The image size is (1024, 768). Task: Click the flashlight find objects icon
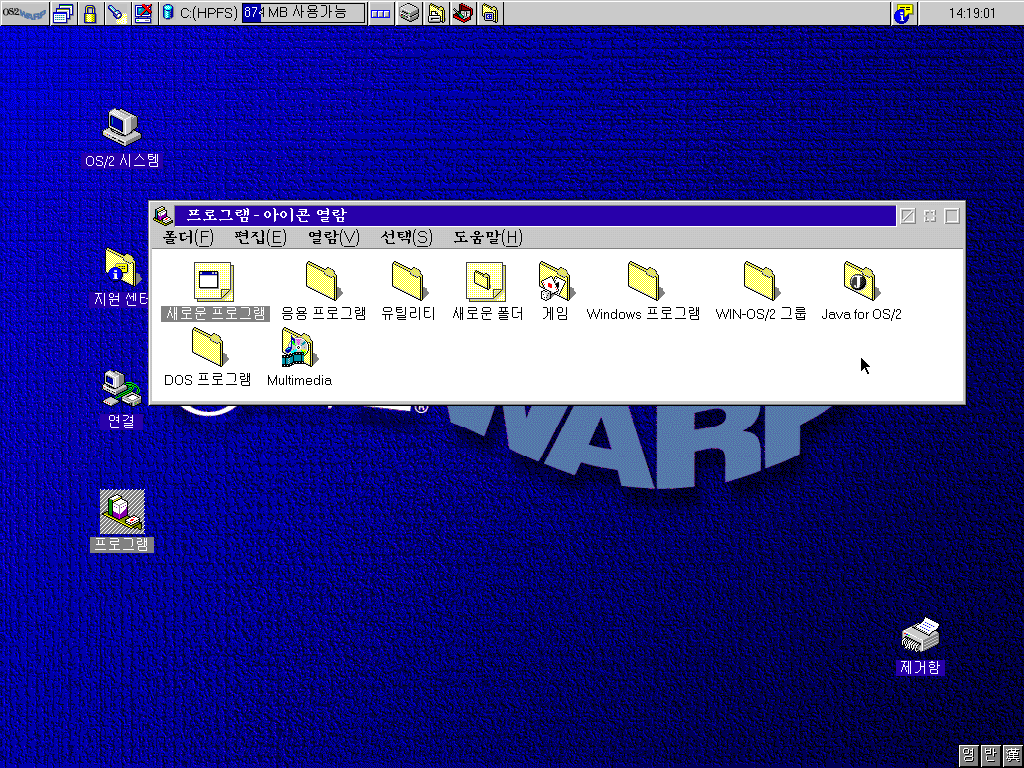point(117,13)
